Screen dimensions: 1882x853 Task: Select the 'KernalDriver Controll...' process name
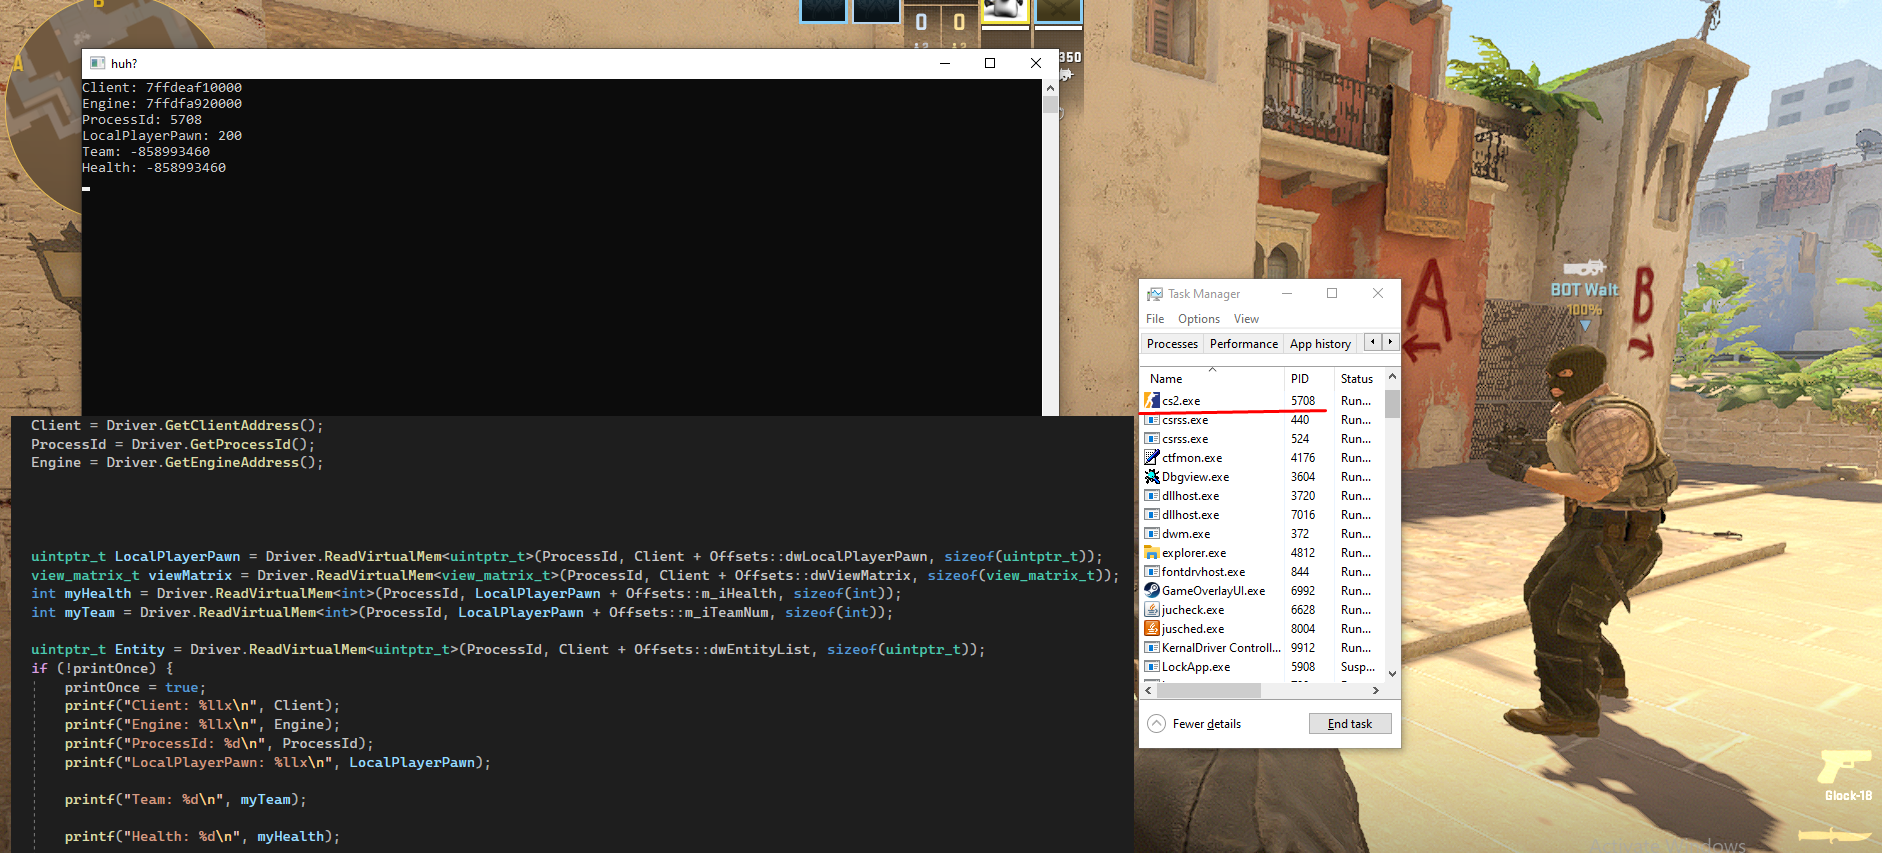1221,648
